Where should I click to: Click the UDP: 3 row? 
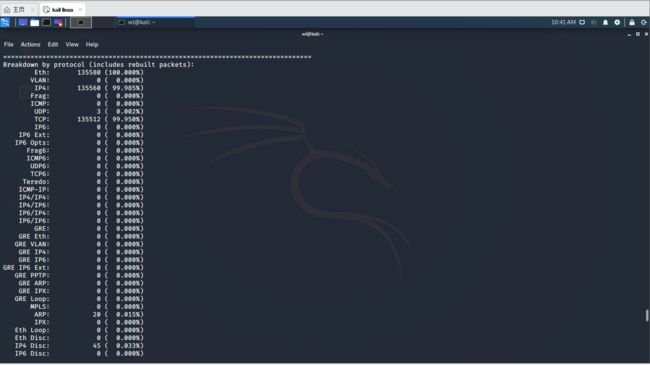click(x=89, y=112)
